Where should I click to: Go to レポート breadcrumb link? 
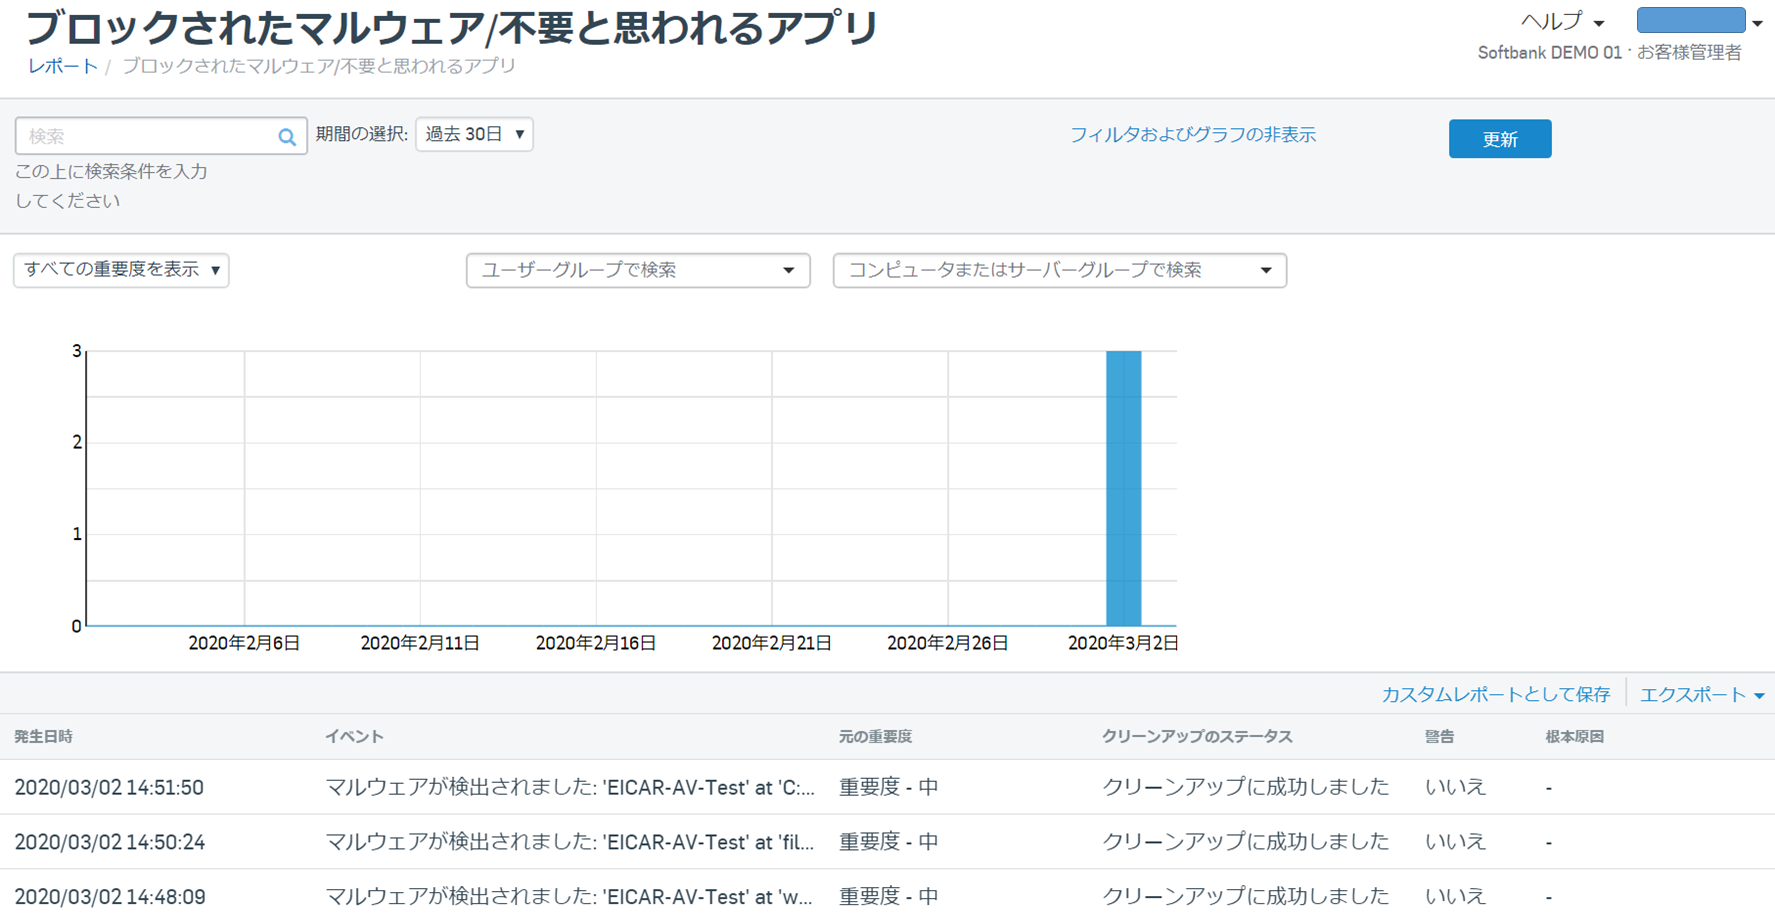tap(62, 66)
